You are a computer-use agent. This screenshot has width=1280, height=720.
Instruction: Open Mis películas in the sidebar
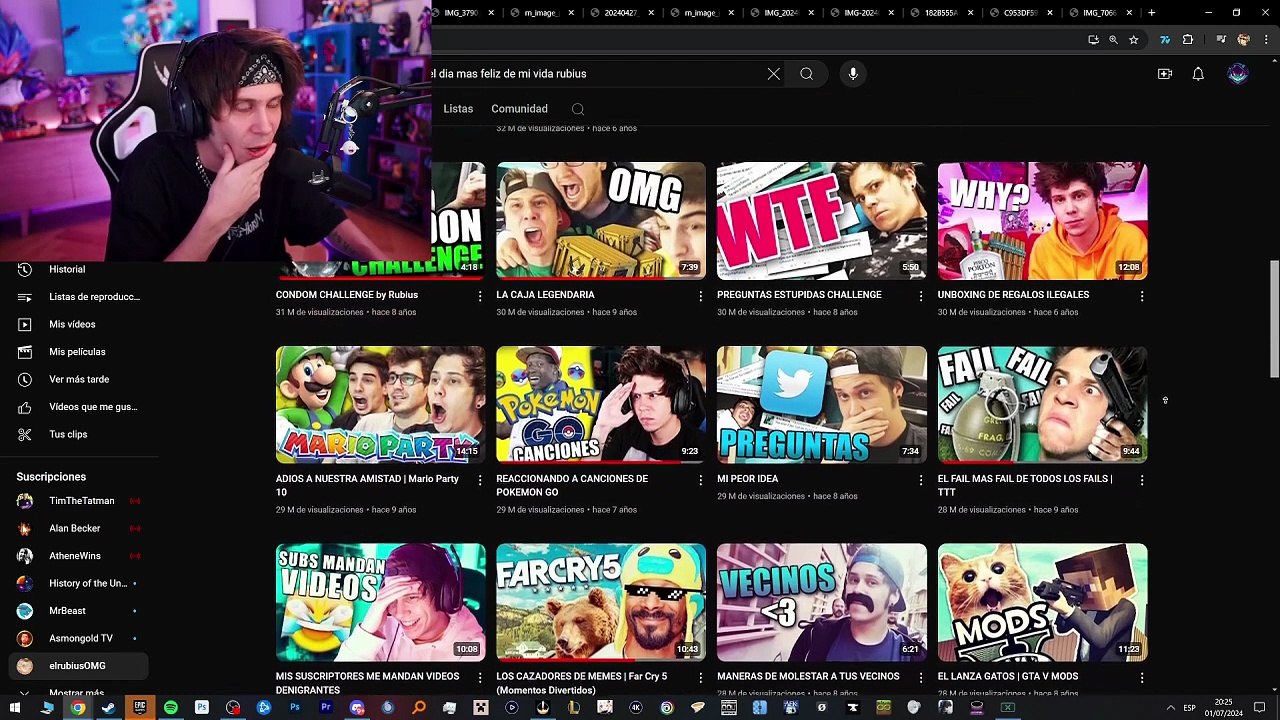tap(78, 352)
